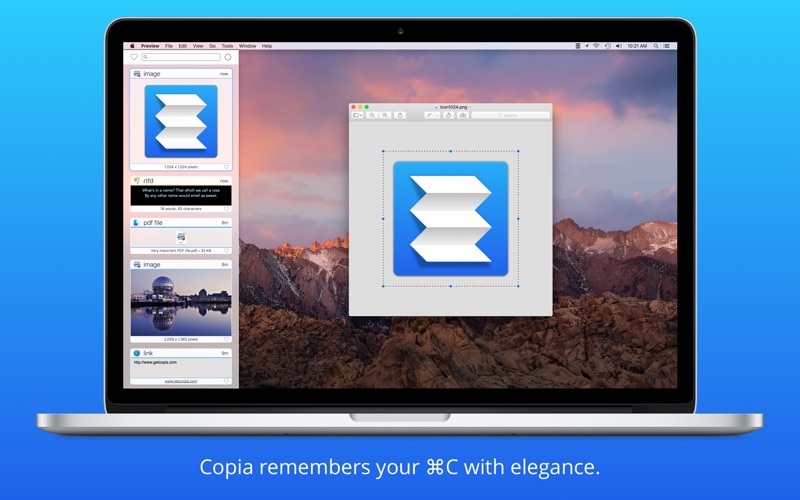Click the pdf file type icon
The width and height of the screenshot is (800, 500).
pyautogui.click(x=136, y=222)
